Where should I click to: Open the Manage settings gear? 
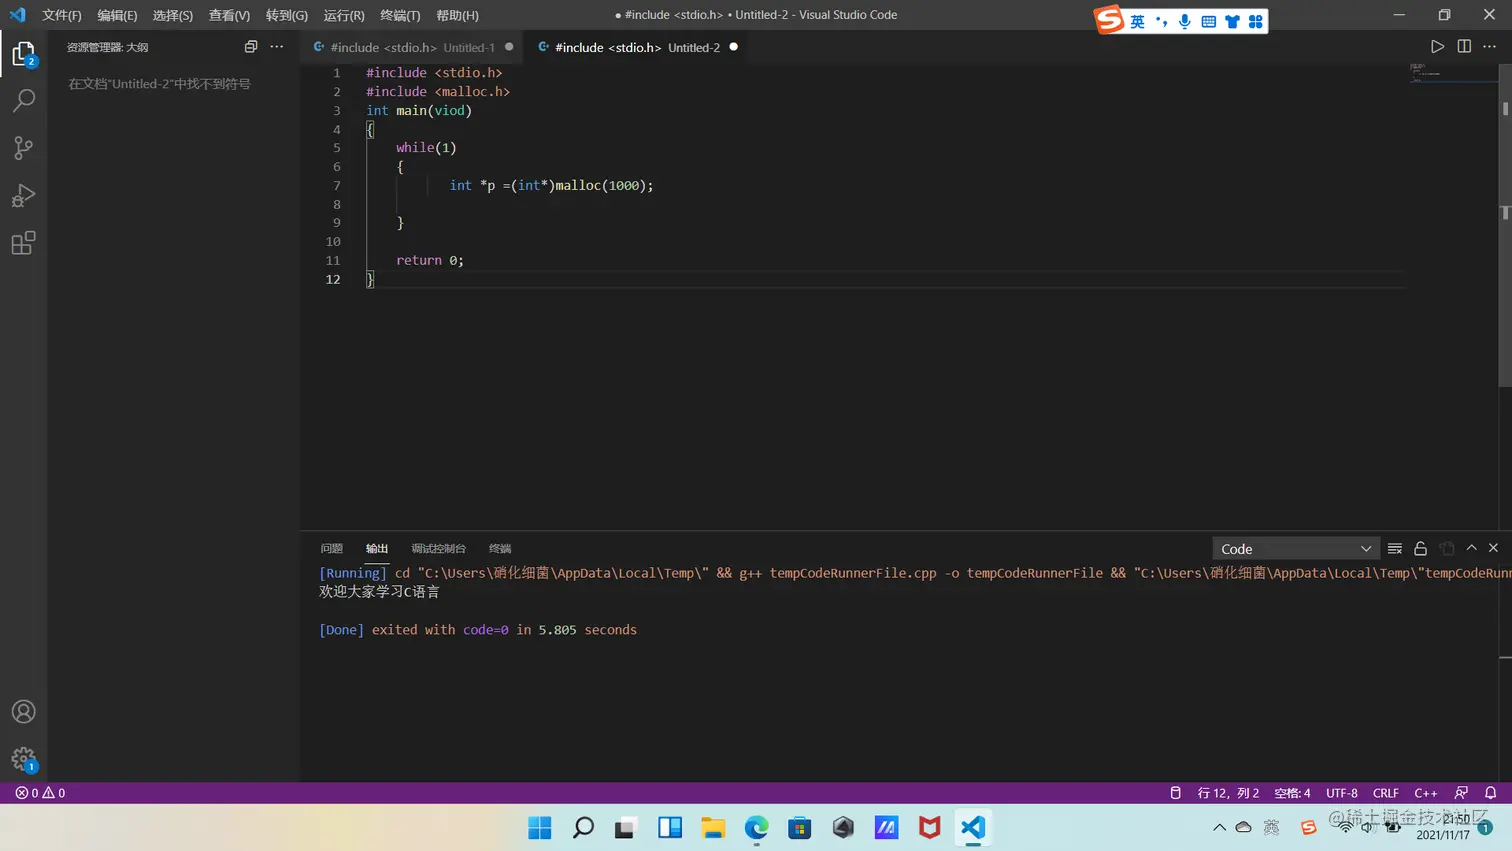click(x=23, y=759)
